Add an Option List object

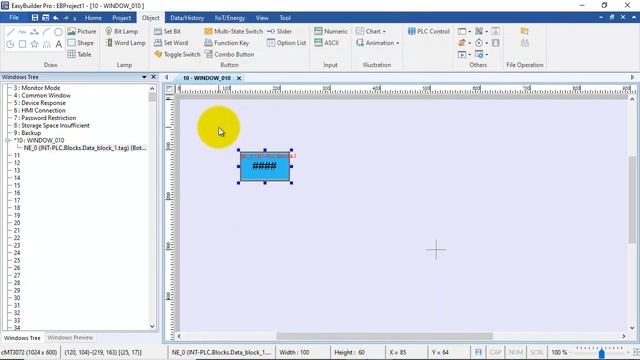point(287,42)
